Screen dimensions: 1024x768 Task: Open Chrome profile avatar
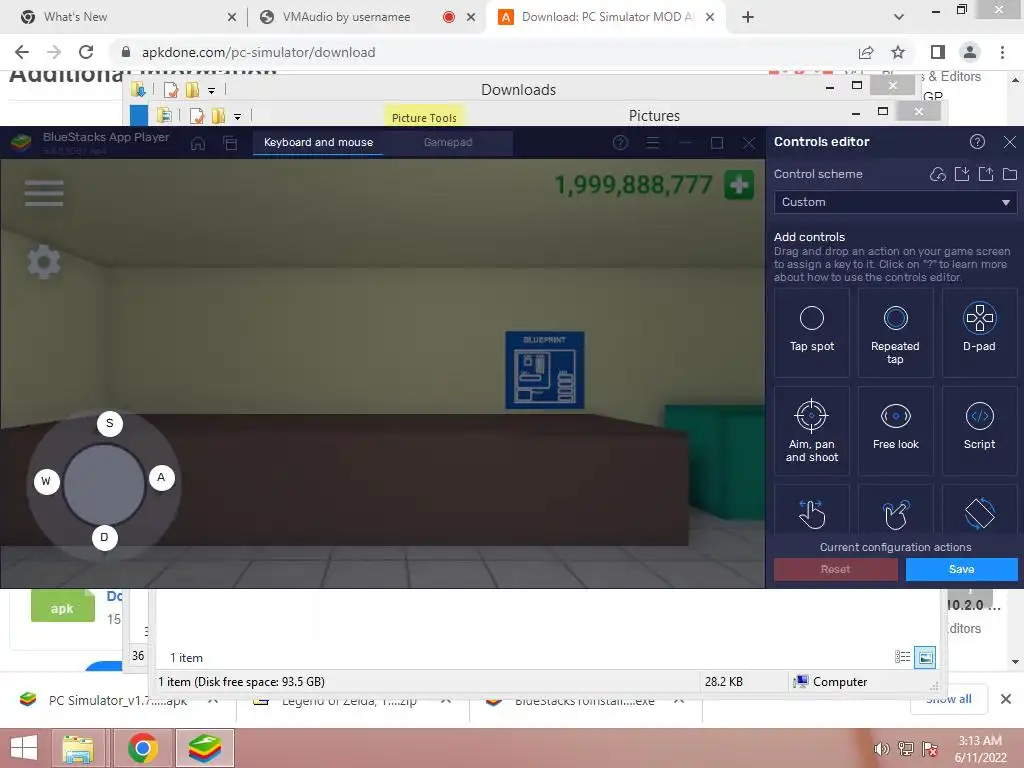coord(970,52)
